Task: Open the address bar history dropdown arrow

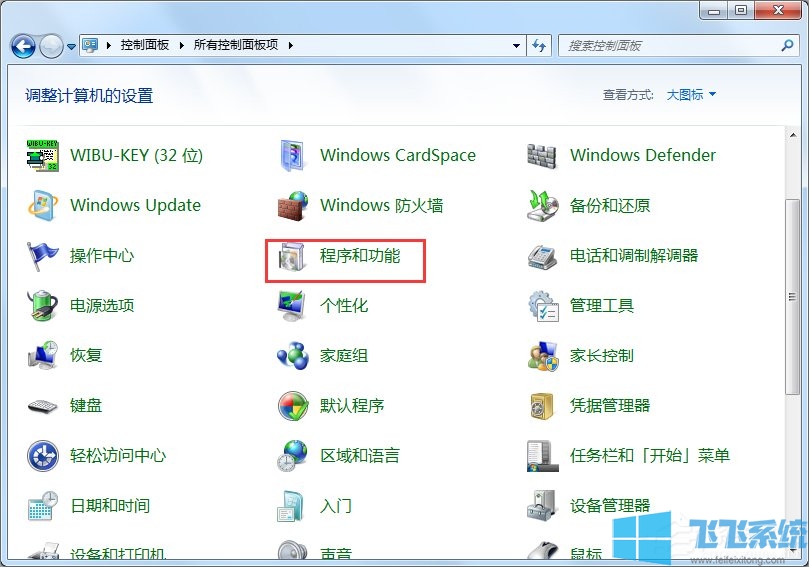Action: tap(516, 46)
